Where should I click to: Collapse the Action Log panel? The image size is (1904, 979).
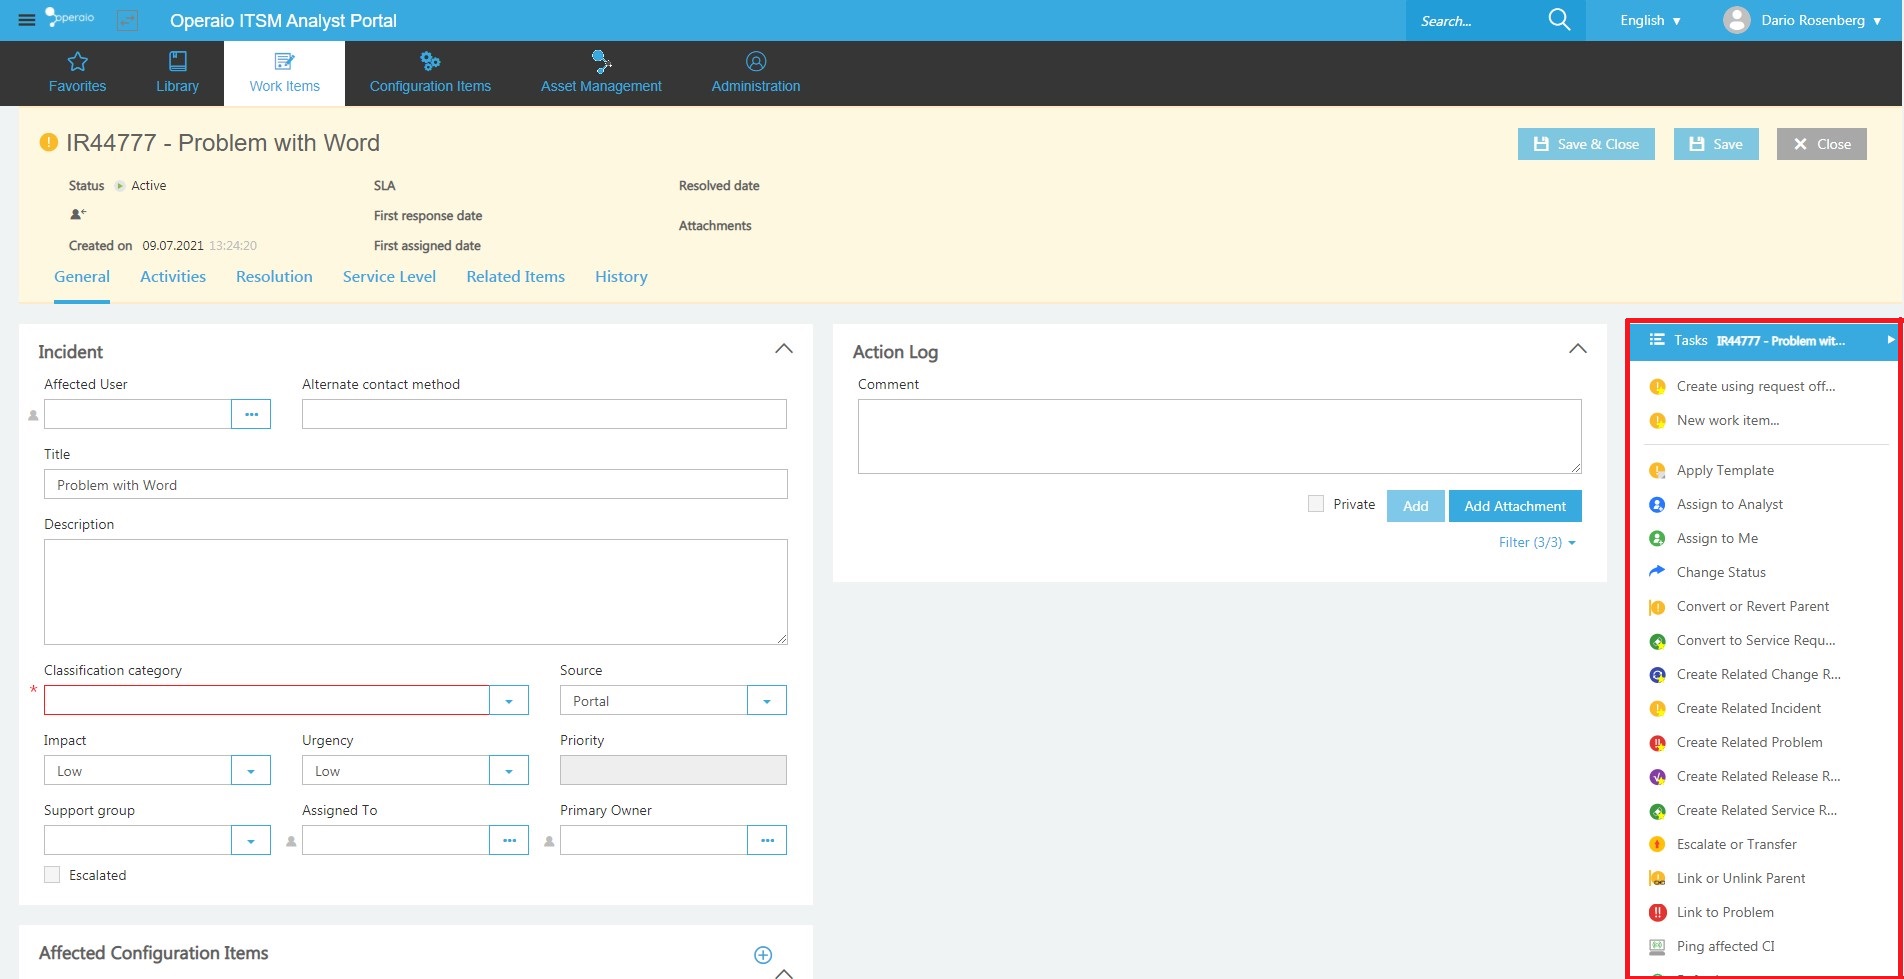point(1577,349)
